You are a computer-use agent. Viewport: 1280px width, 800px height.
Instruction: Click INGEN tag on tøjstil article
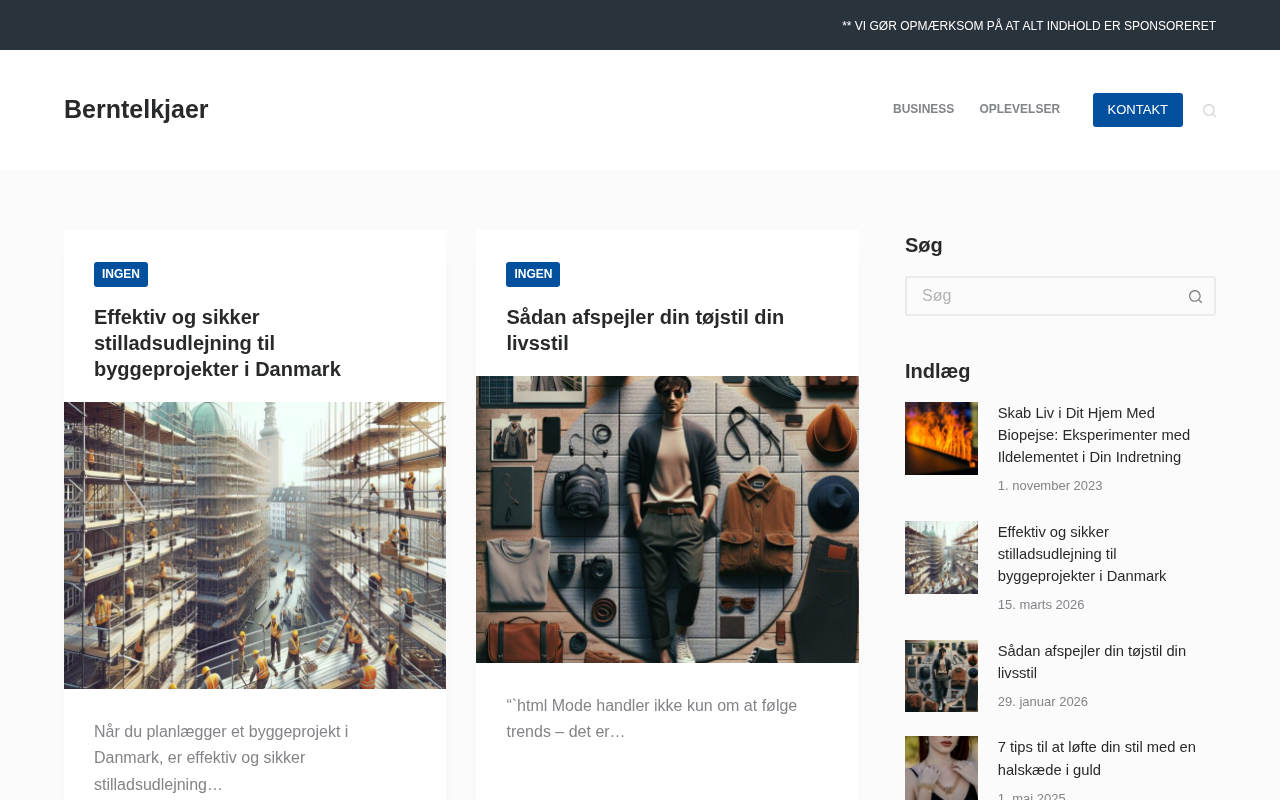pyautogui.click(x=533, y=274)
